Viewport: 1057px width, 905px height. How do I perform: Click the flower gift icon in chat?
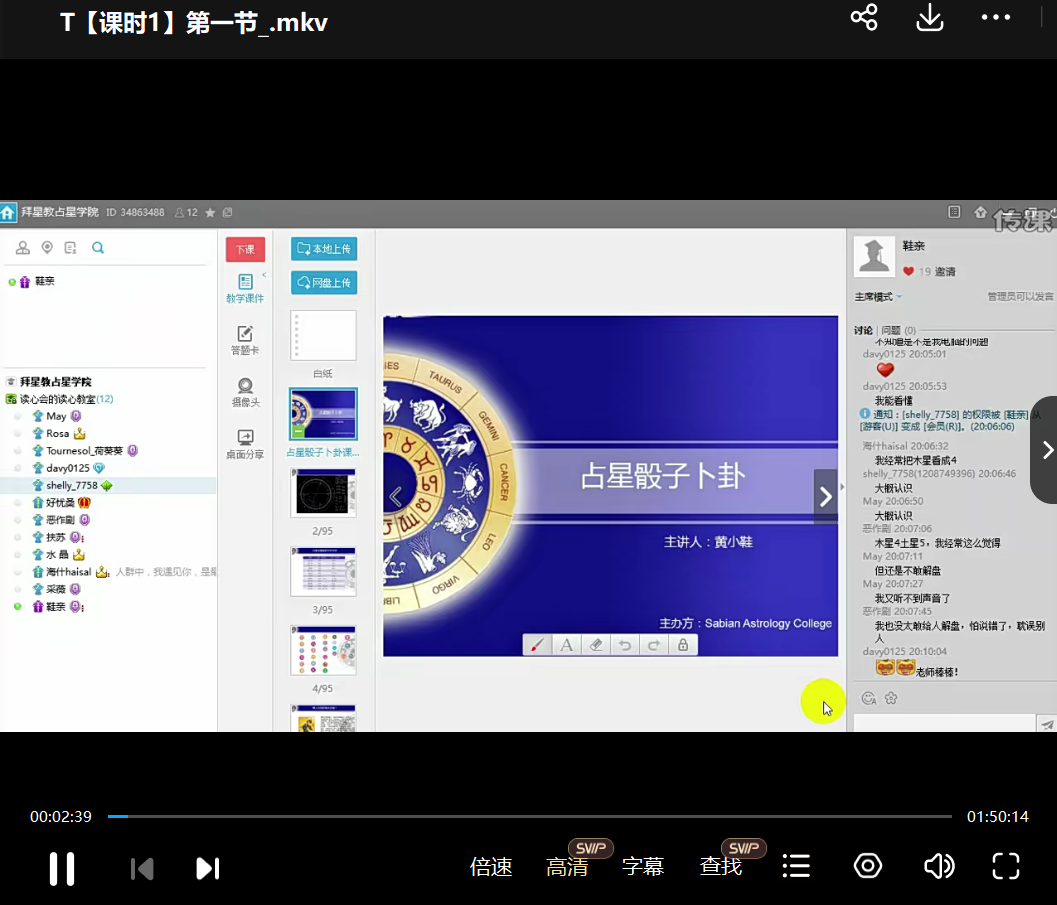coord(891,698)
